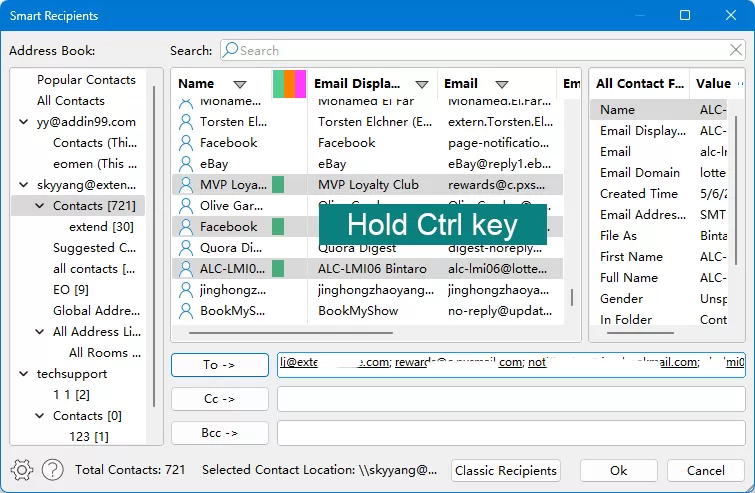755x493 pixels.
Task: Collapse the skyyang@exten... account node
Action: pos(23,185)
